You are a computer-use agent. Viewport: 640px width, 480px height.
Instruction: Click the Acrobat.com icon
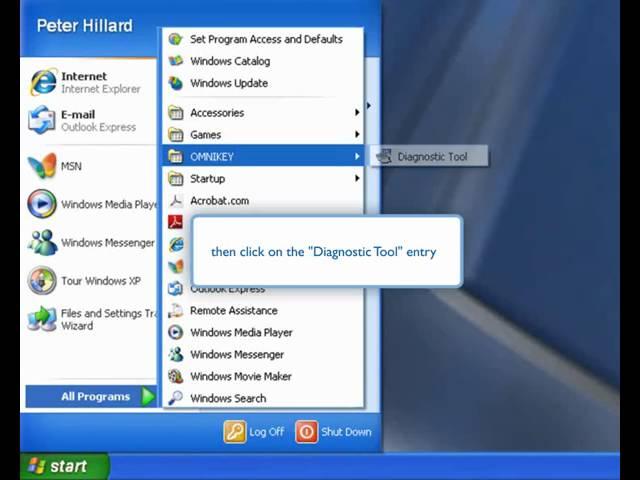tap(176, 201)
